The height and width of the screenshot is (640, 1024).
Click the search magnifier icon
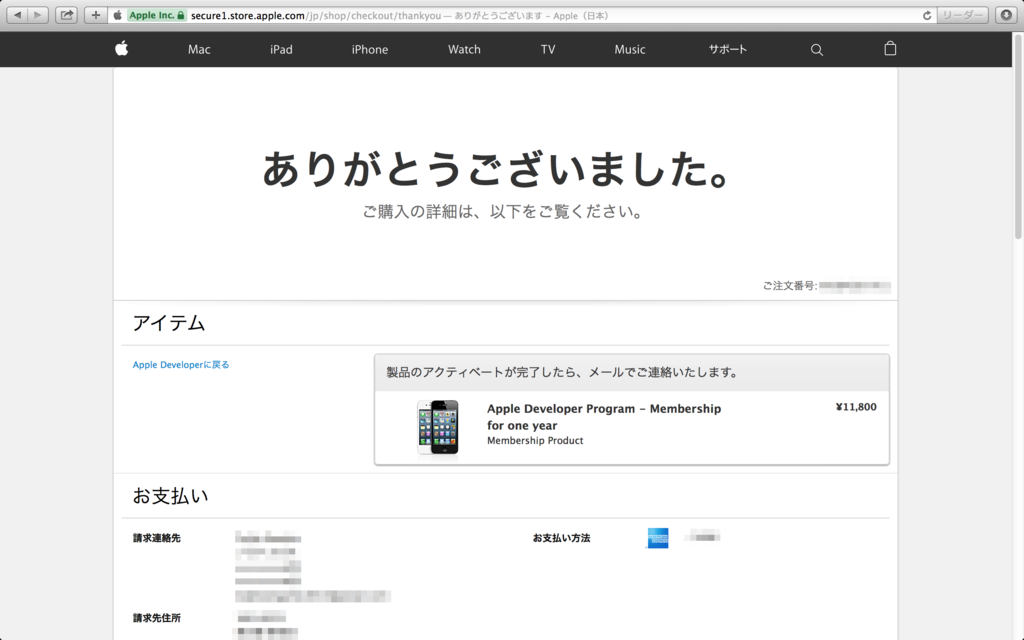[x=816, y=50]
